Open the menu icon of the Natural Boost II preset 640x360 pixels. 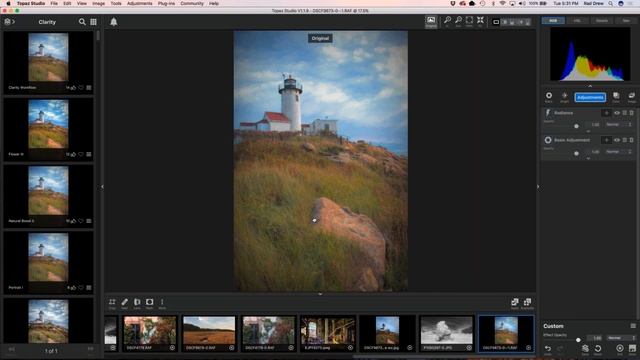click(89, 221)
